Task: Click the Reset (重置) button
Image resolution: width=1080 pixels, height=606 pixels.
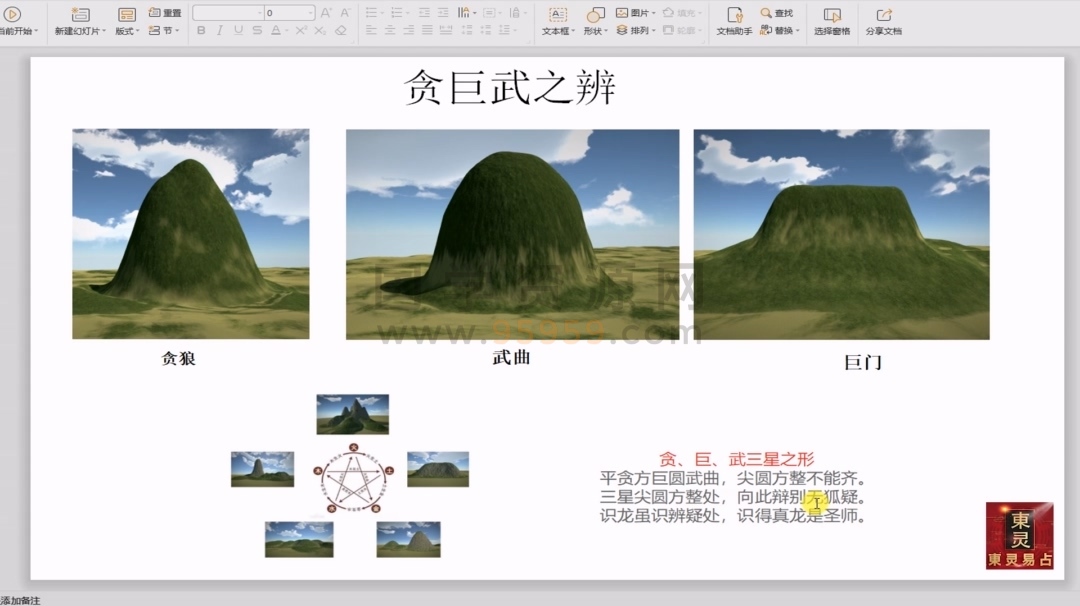Action: coord(165,12)
